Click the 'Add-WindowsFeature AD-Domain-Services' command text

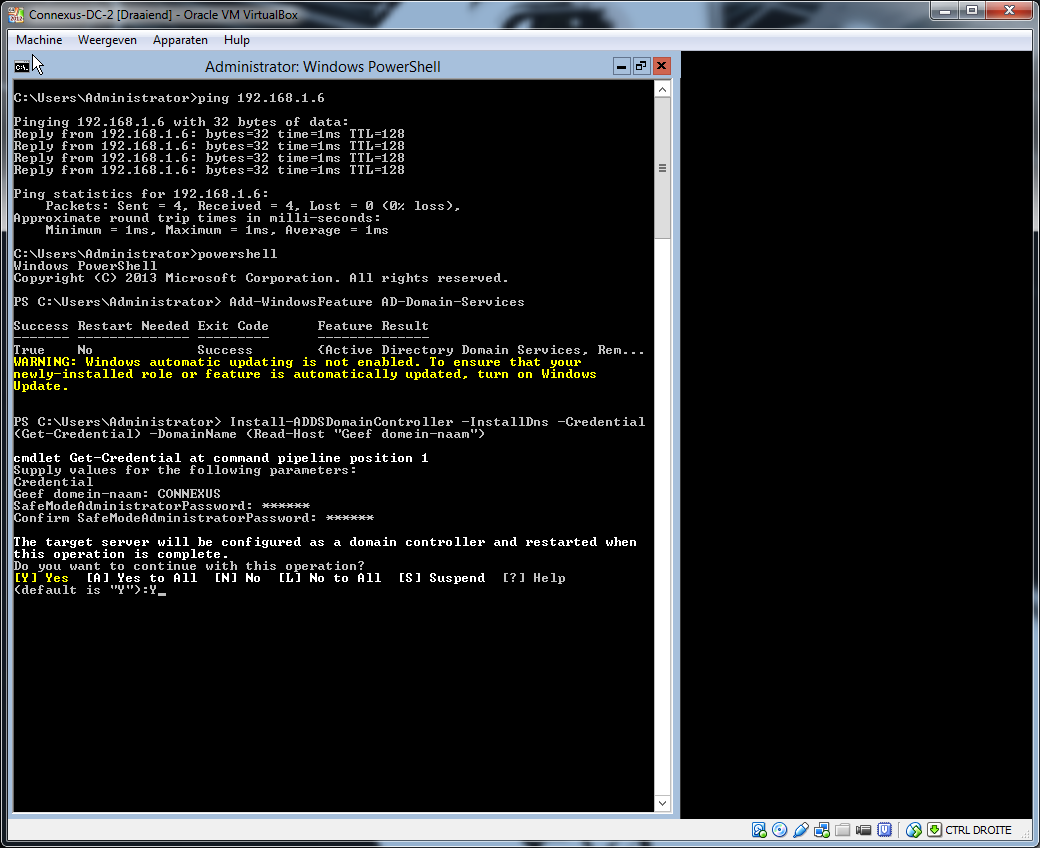(x=377, y=302)
